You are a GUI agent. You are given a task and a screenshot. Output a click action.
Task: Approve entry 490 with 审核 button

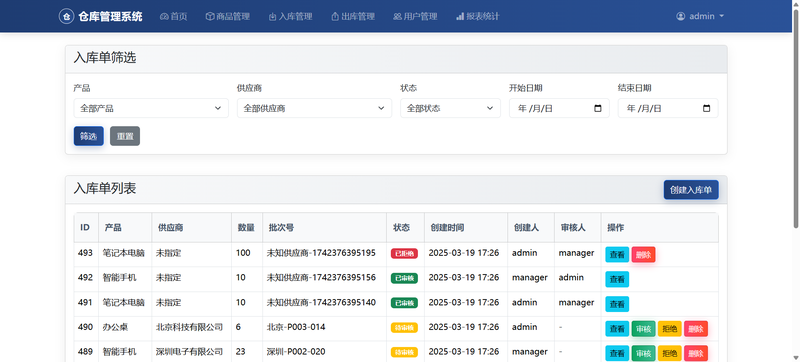click(643, 329)
